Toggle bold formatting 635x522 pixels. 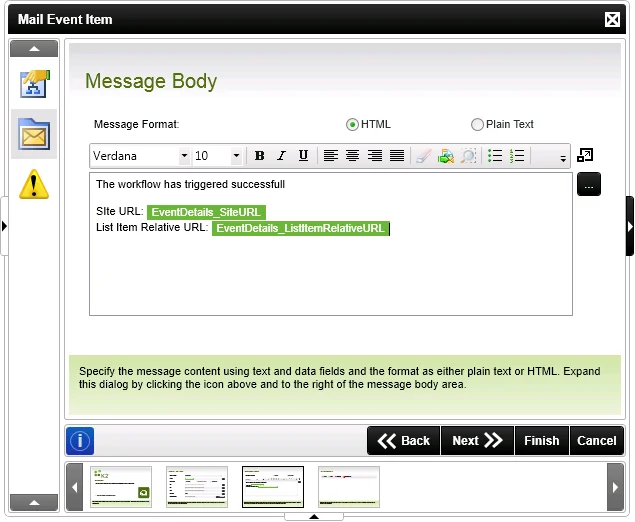pos(260,156)
